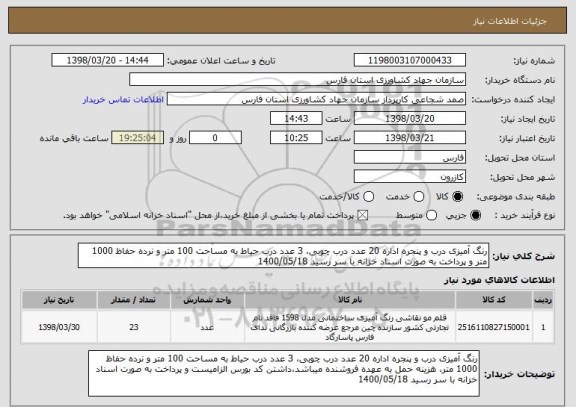Click the تاریخ اعتبار نیاز date field

410,138
